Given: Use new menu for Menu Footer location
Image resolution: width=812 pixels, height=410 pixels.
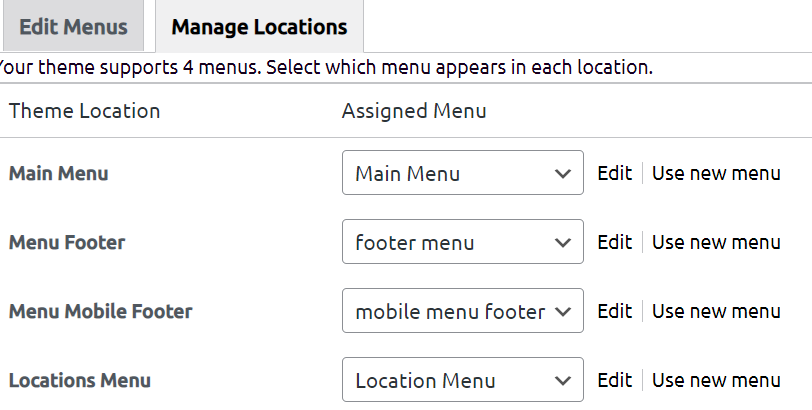Looking at the screenshot, I should coord(716,242).
